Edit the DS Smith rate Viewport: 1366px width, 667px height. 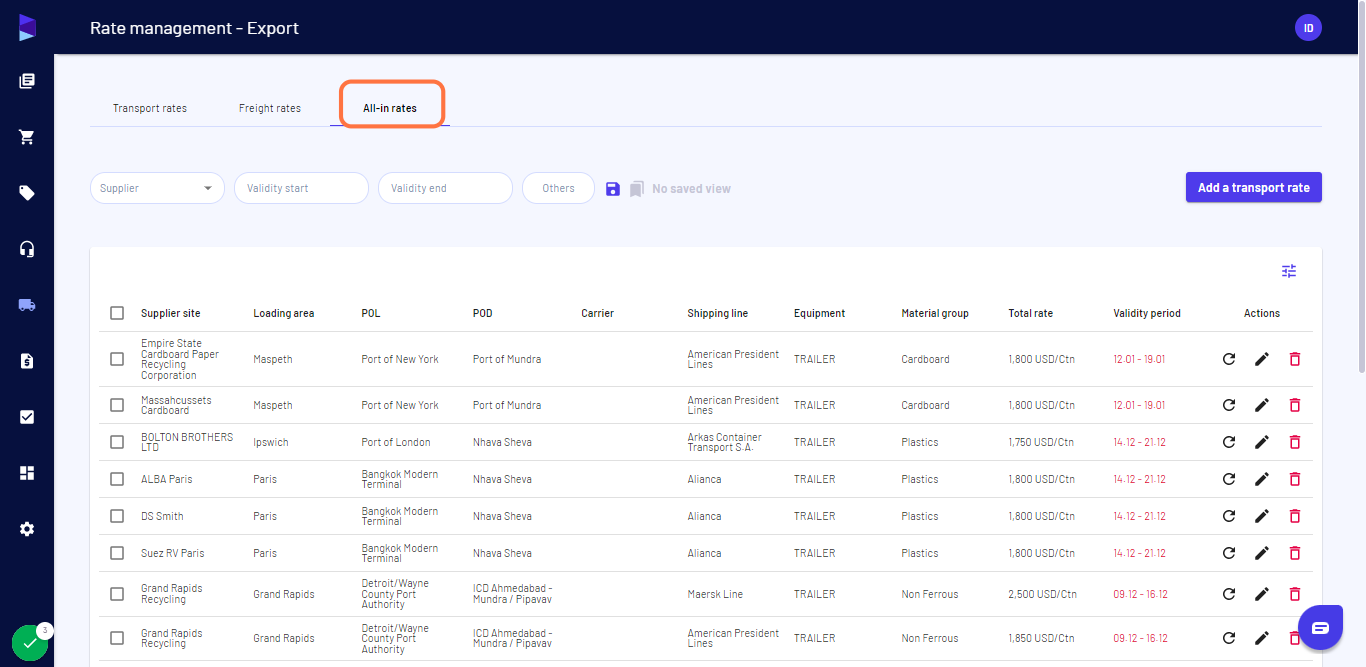pyautogui.click(x=1262, y=516)
